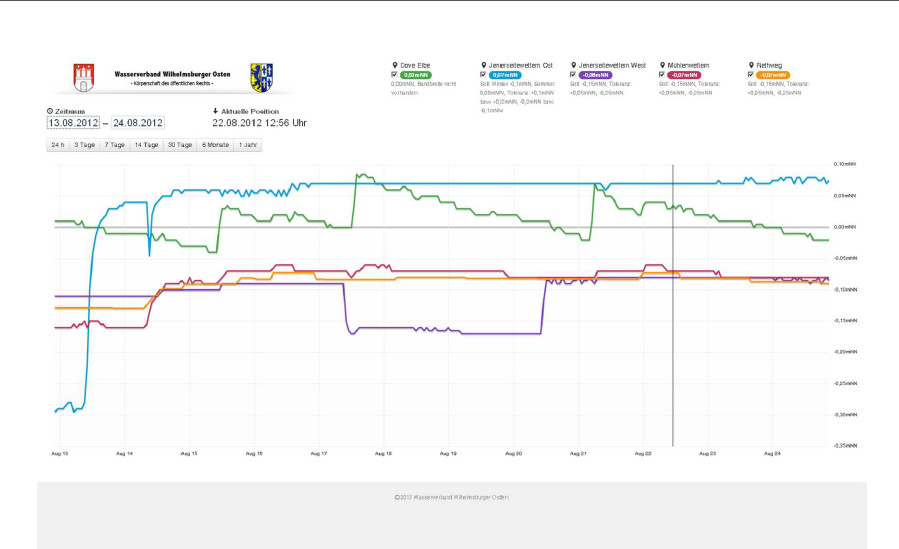The image size is (899, 549).
Task: Switch to the 7 Tage range
Action: click(x=115, y=145)
